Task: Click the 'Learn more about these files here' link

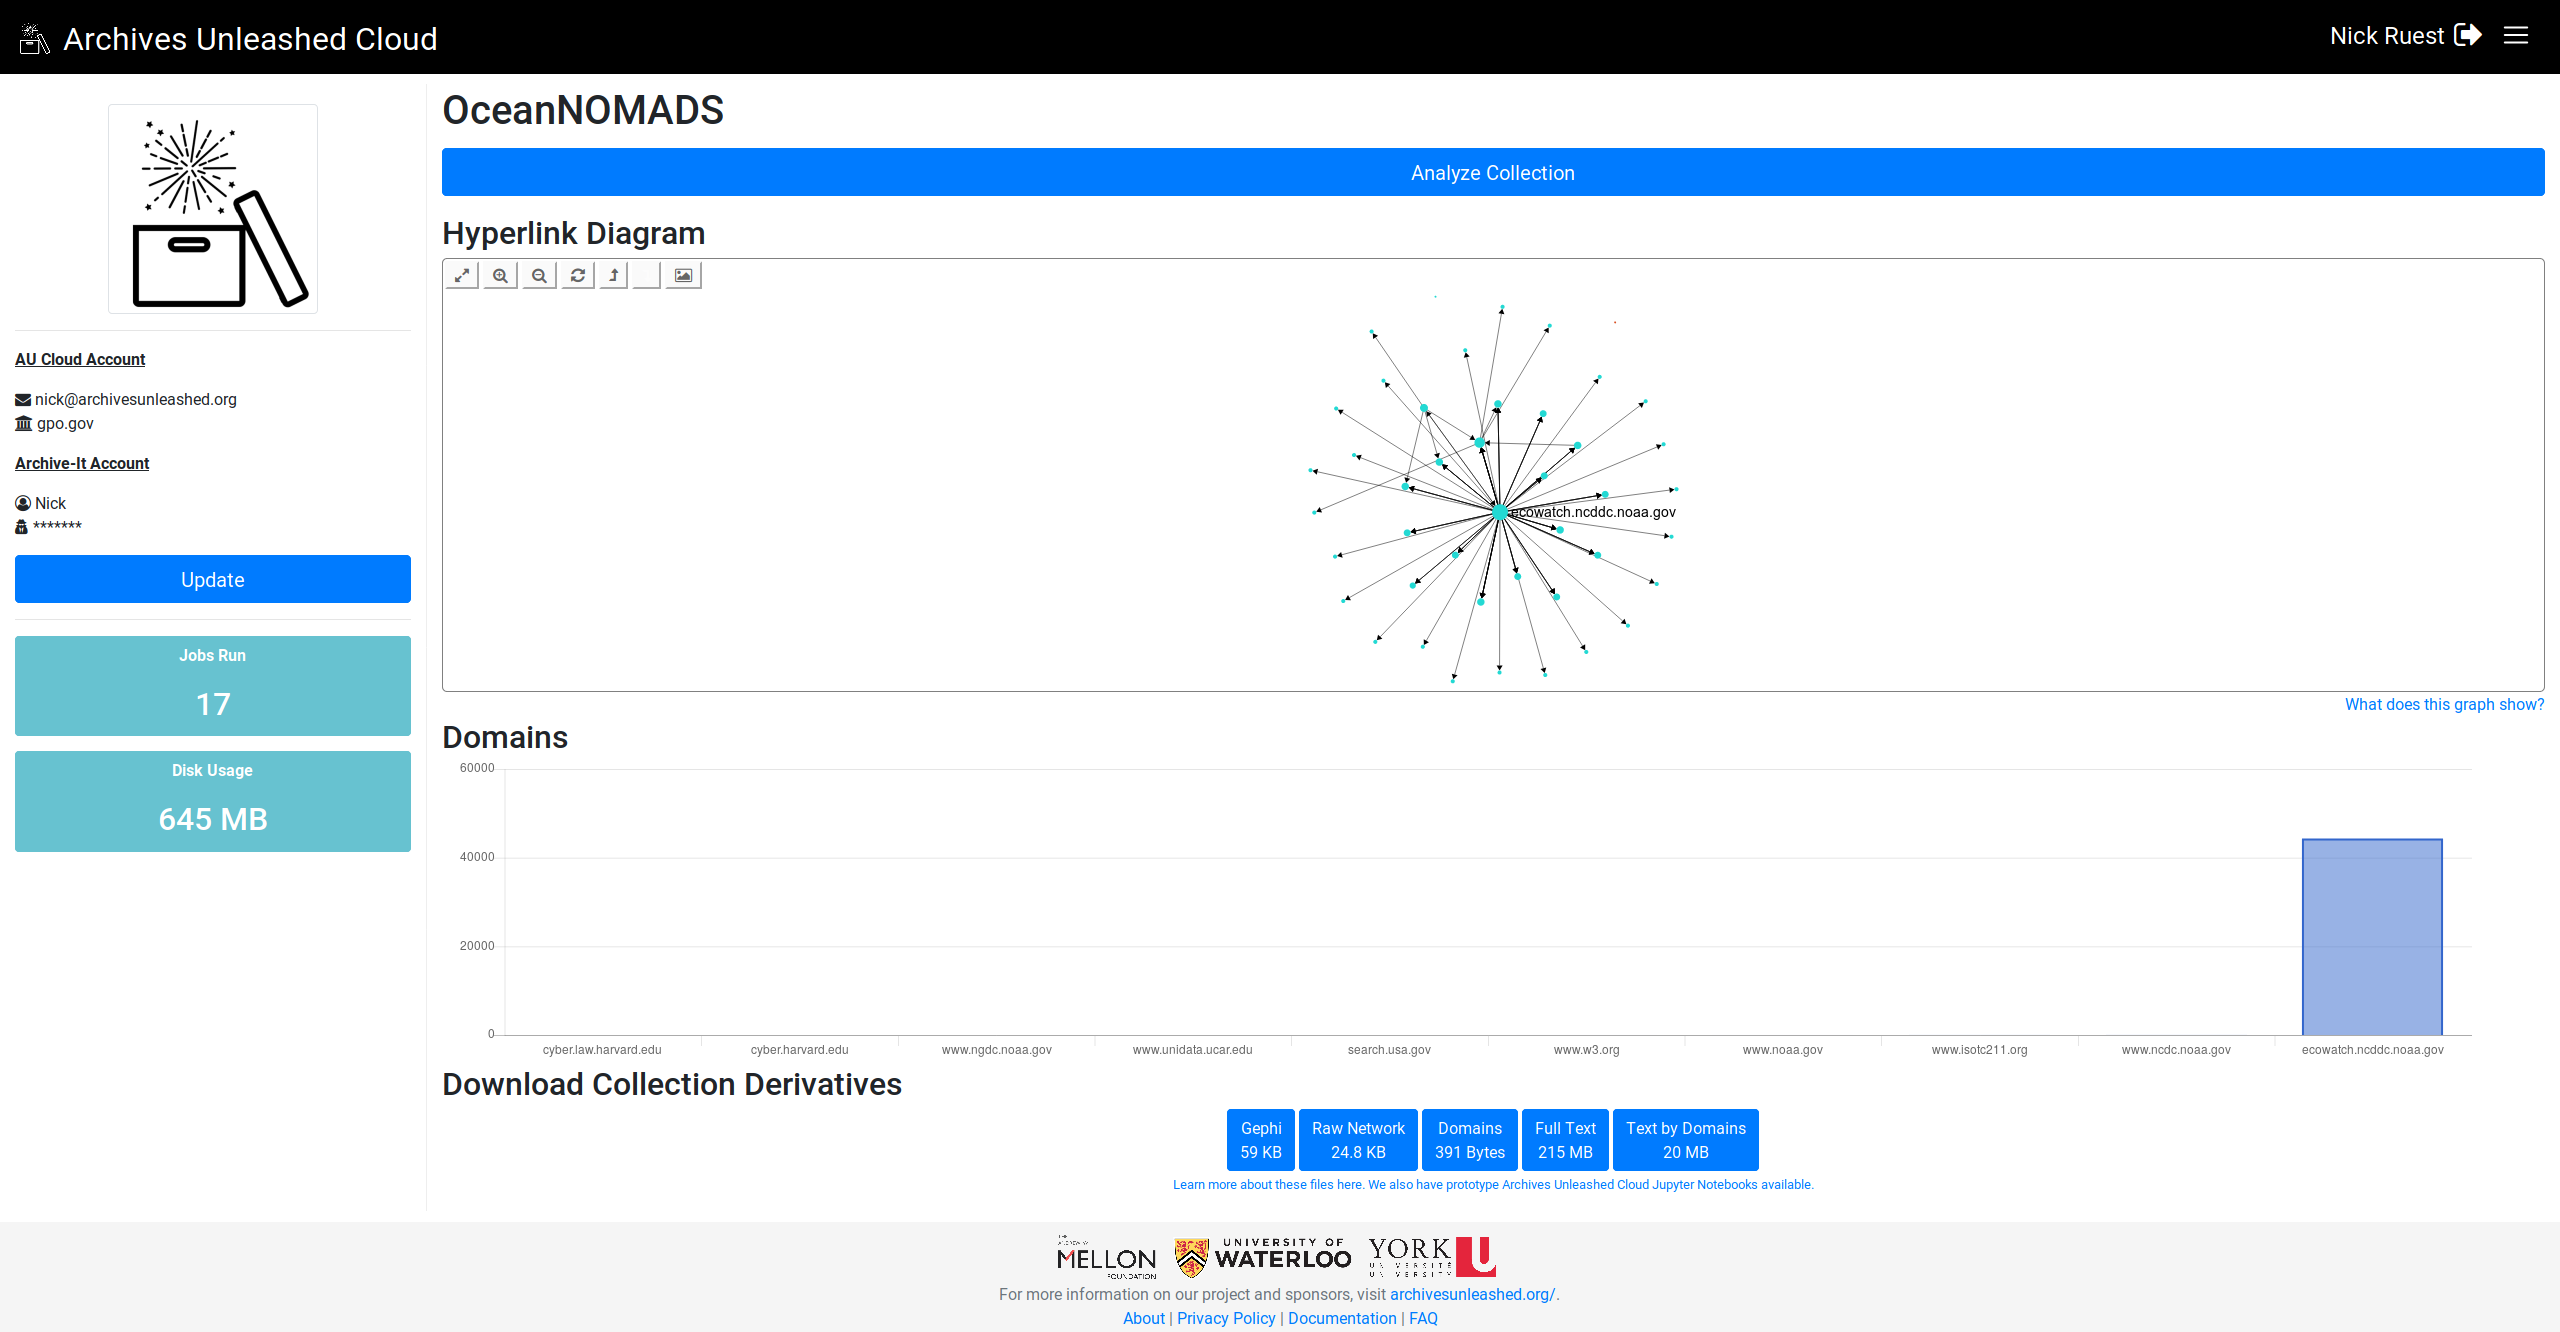Action: tap(1268, 1185)
